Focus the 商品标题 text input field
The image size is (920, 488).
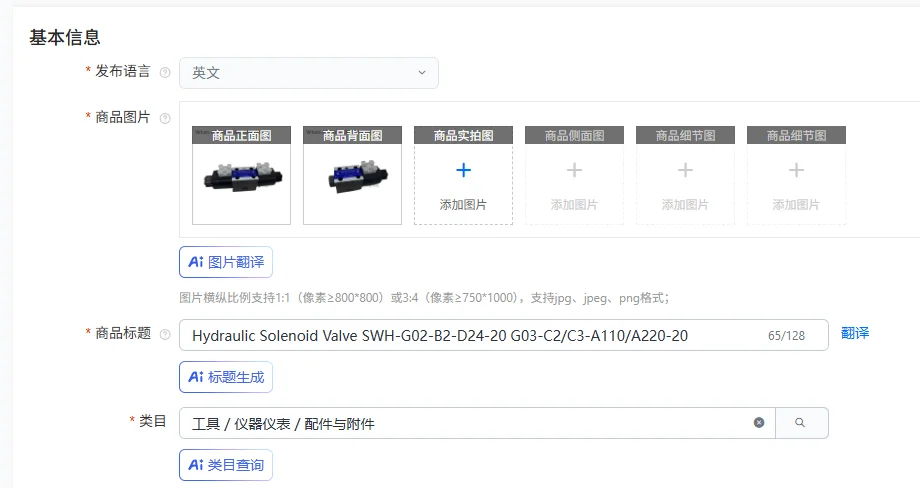(503, 335)
